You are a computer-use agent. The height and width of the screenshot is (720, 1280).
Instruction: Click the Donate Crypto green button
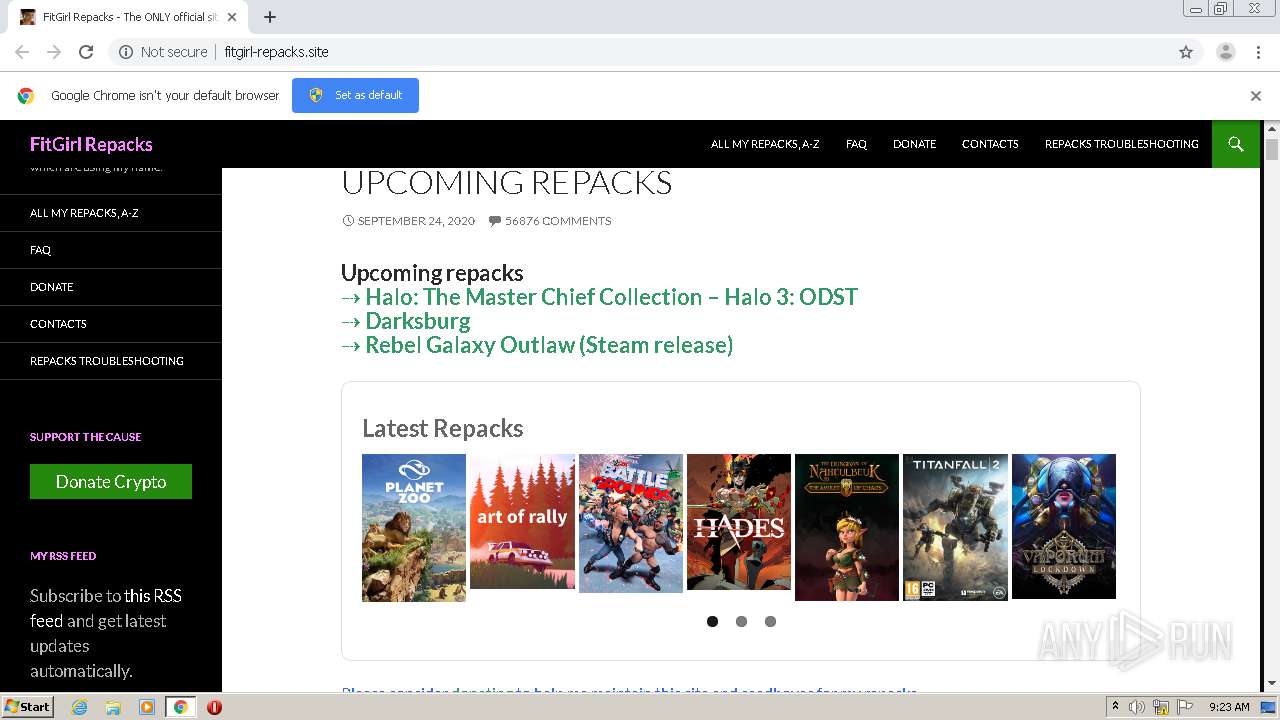point(111,481)
